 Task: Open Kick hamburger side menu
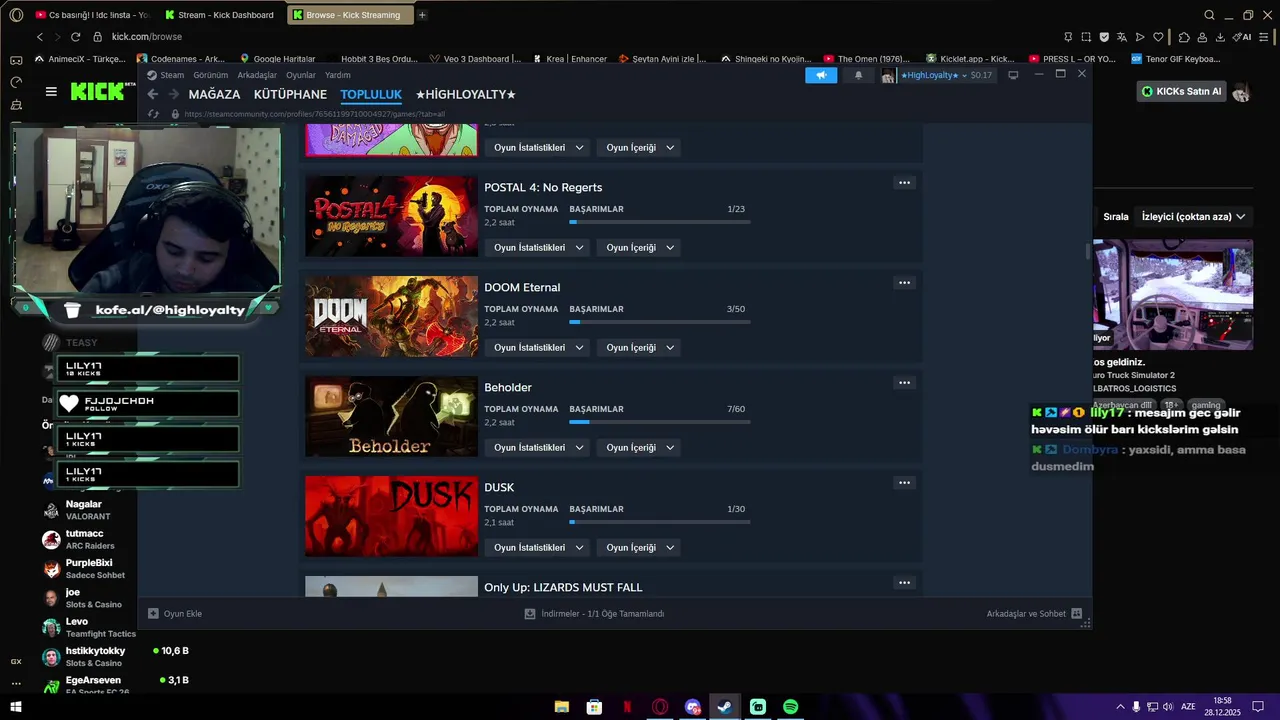click(51, 91)
